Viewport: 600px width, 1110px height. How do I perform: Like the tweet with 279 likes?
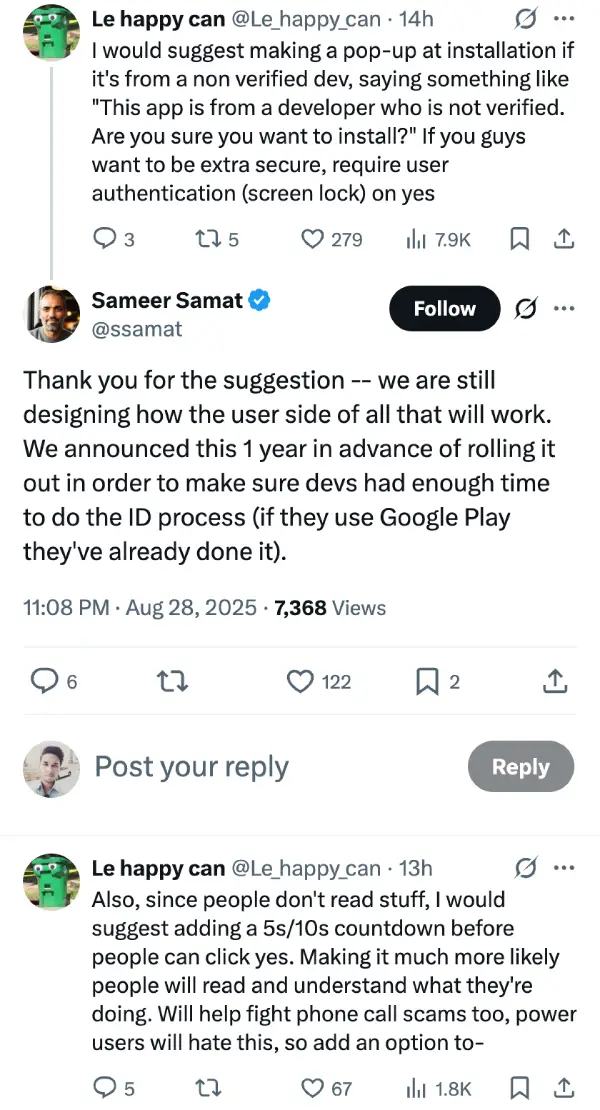pos(331,239)
